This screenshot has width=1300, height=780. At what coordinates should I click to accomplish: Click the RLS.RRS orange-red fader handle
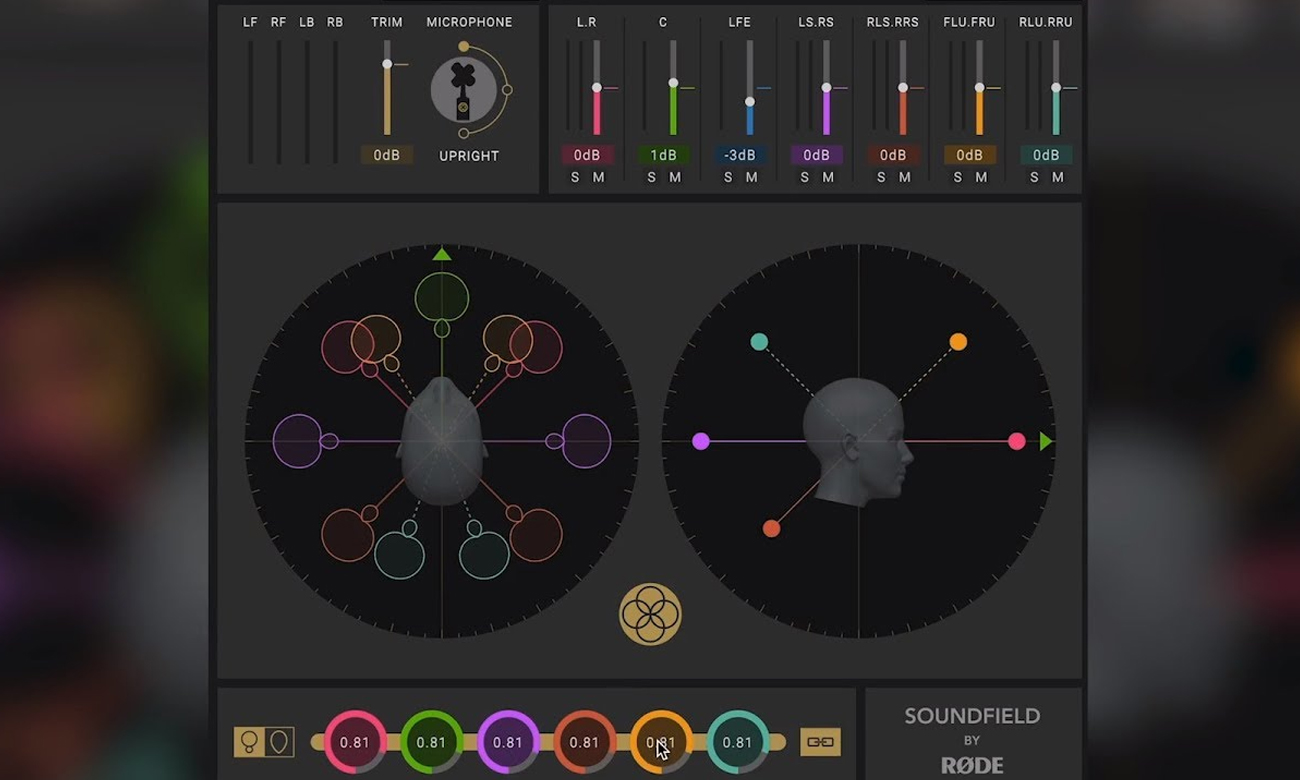(x=903, y=88)
